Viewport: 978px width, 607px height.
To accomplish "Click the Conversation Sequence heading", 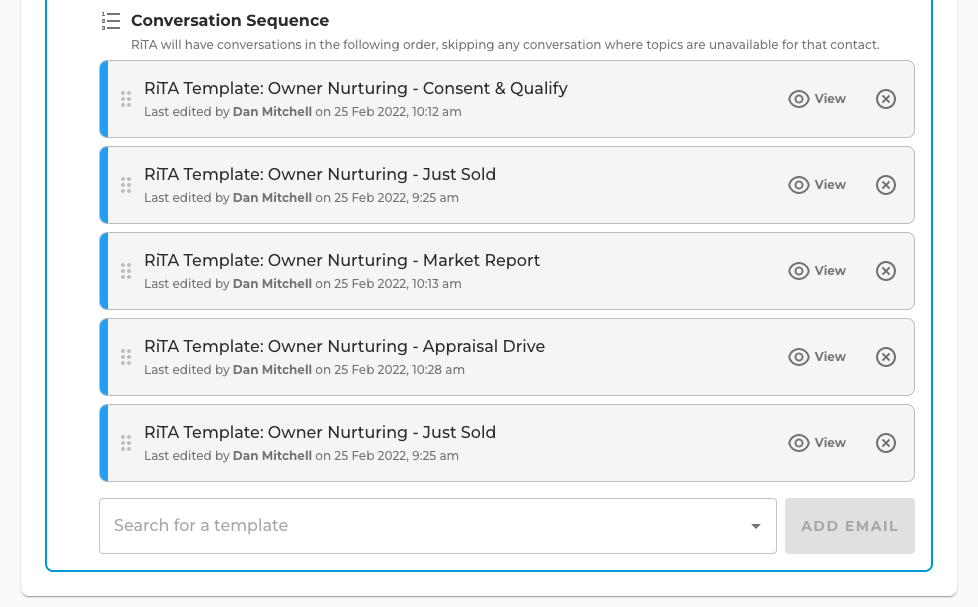I will pyautogui.click(x=230, y=21).
